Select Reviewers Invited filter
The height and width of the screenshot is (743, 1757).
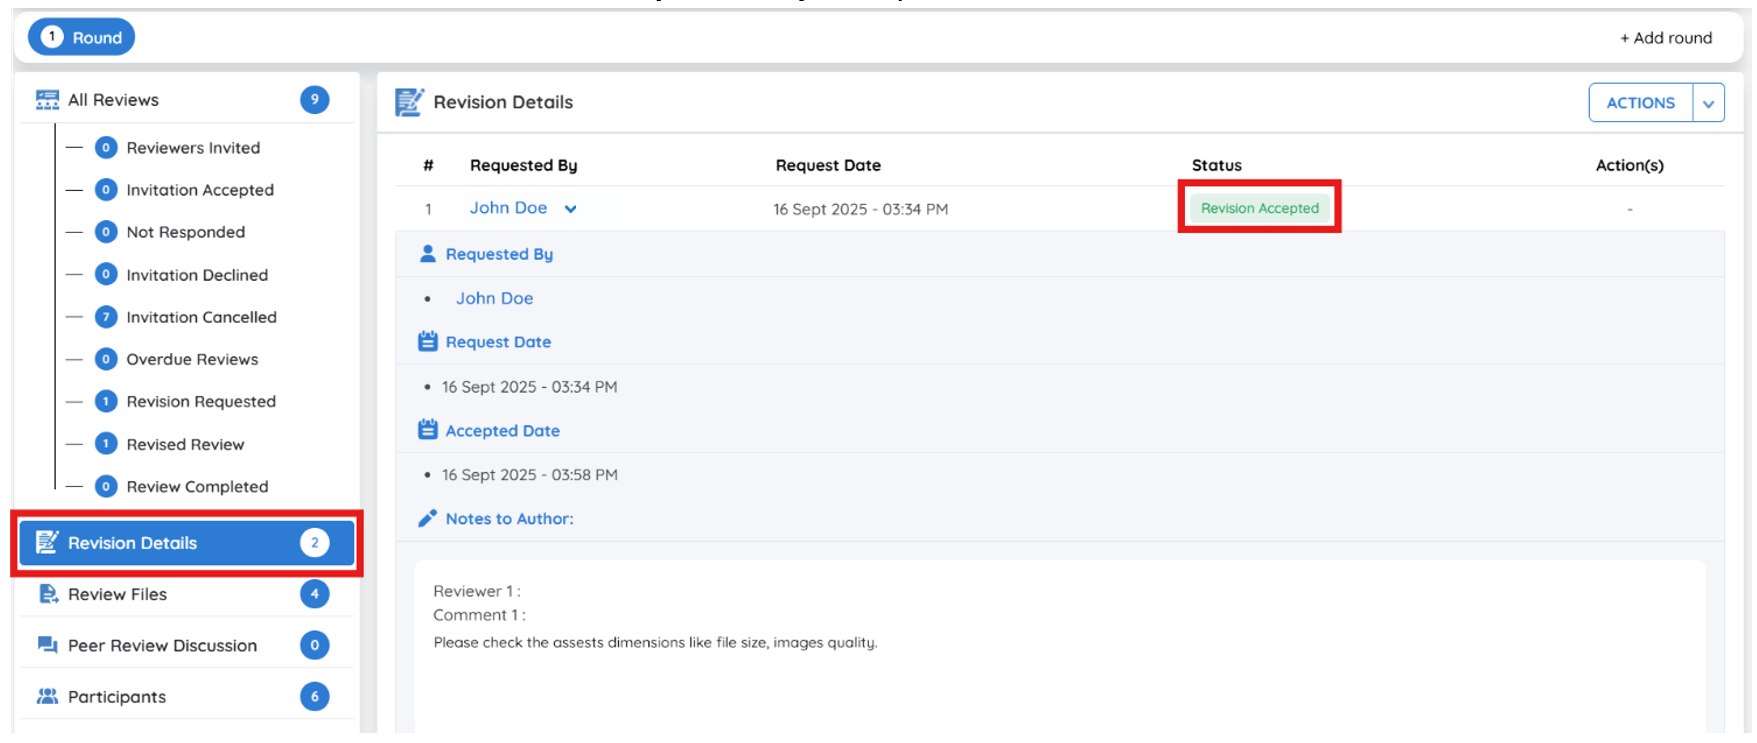click(193, 148)
